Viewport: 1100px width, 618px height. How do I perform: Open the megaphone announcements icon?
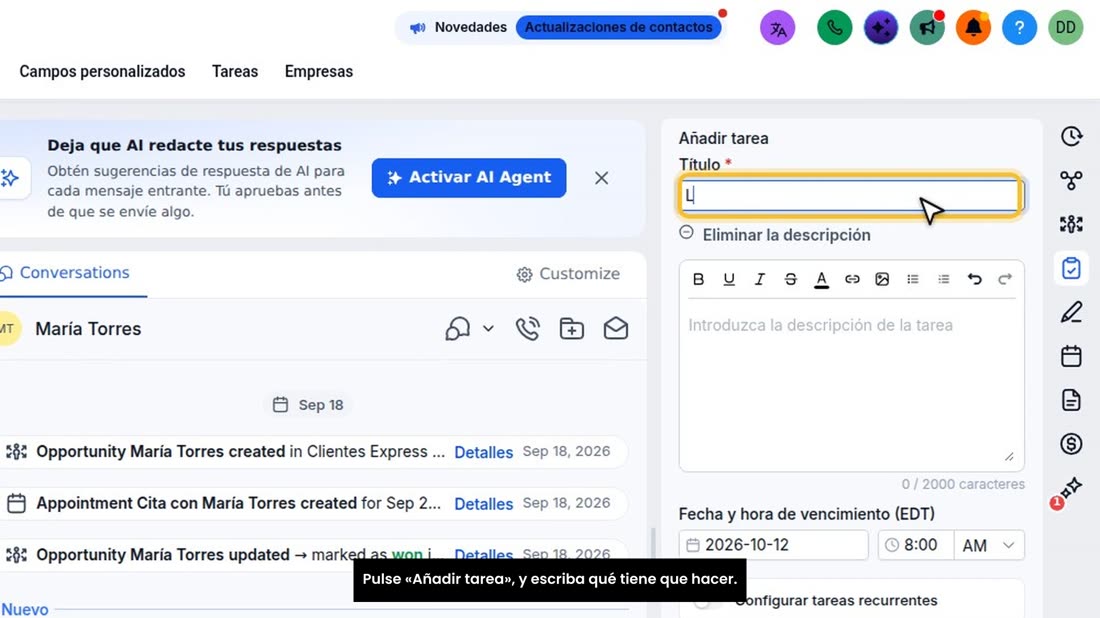pos(927,28)
